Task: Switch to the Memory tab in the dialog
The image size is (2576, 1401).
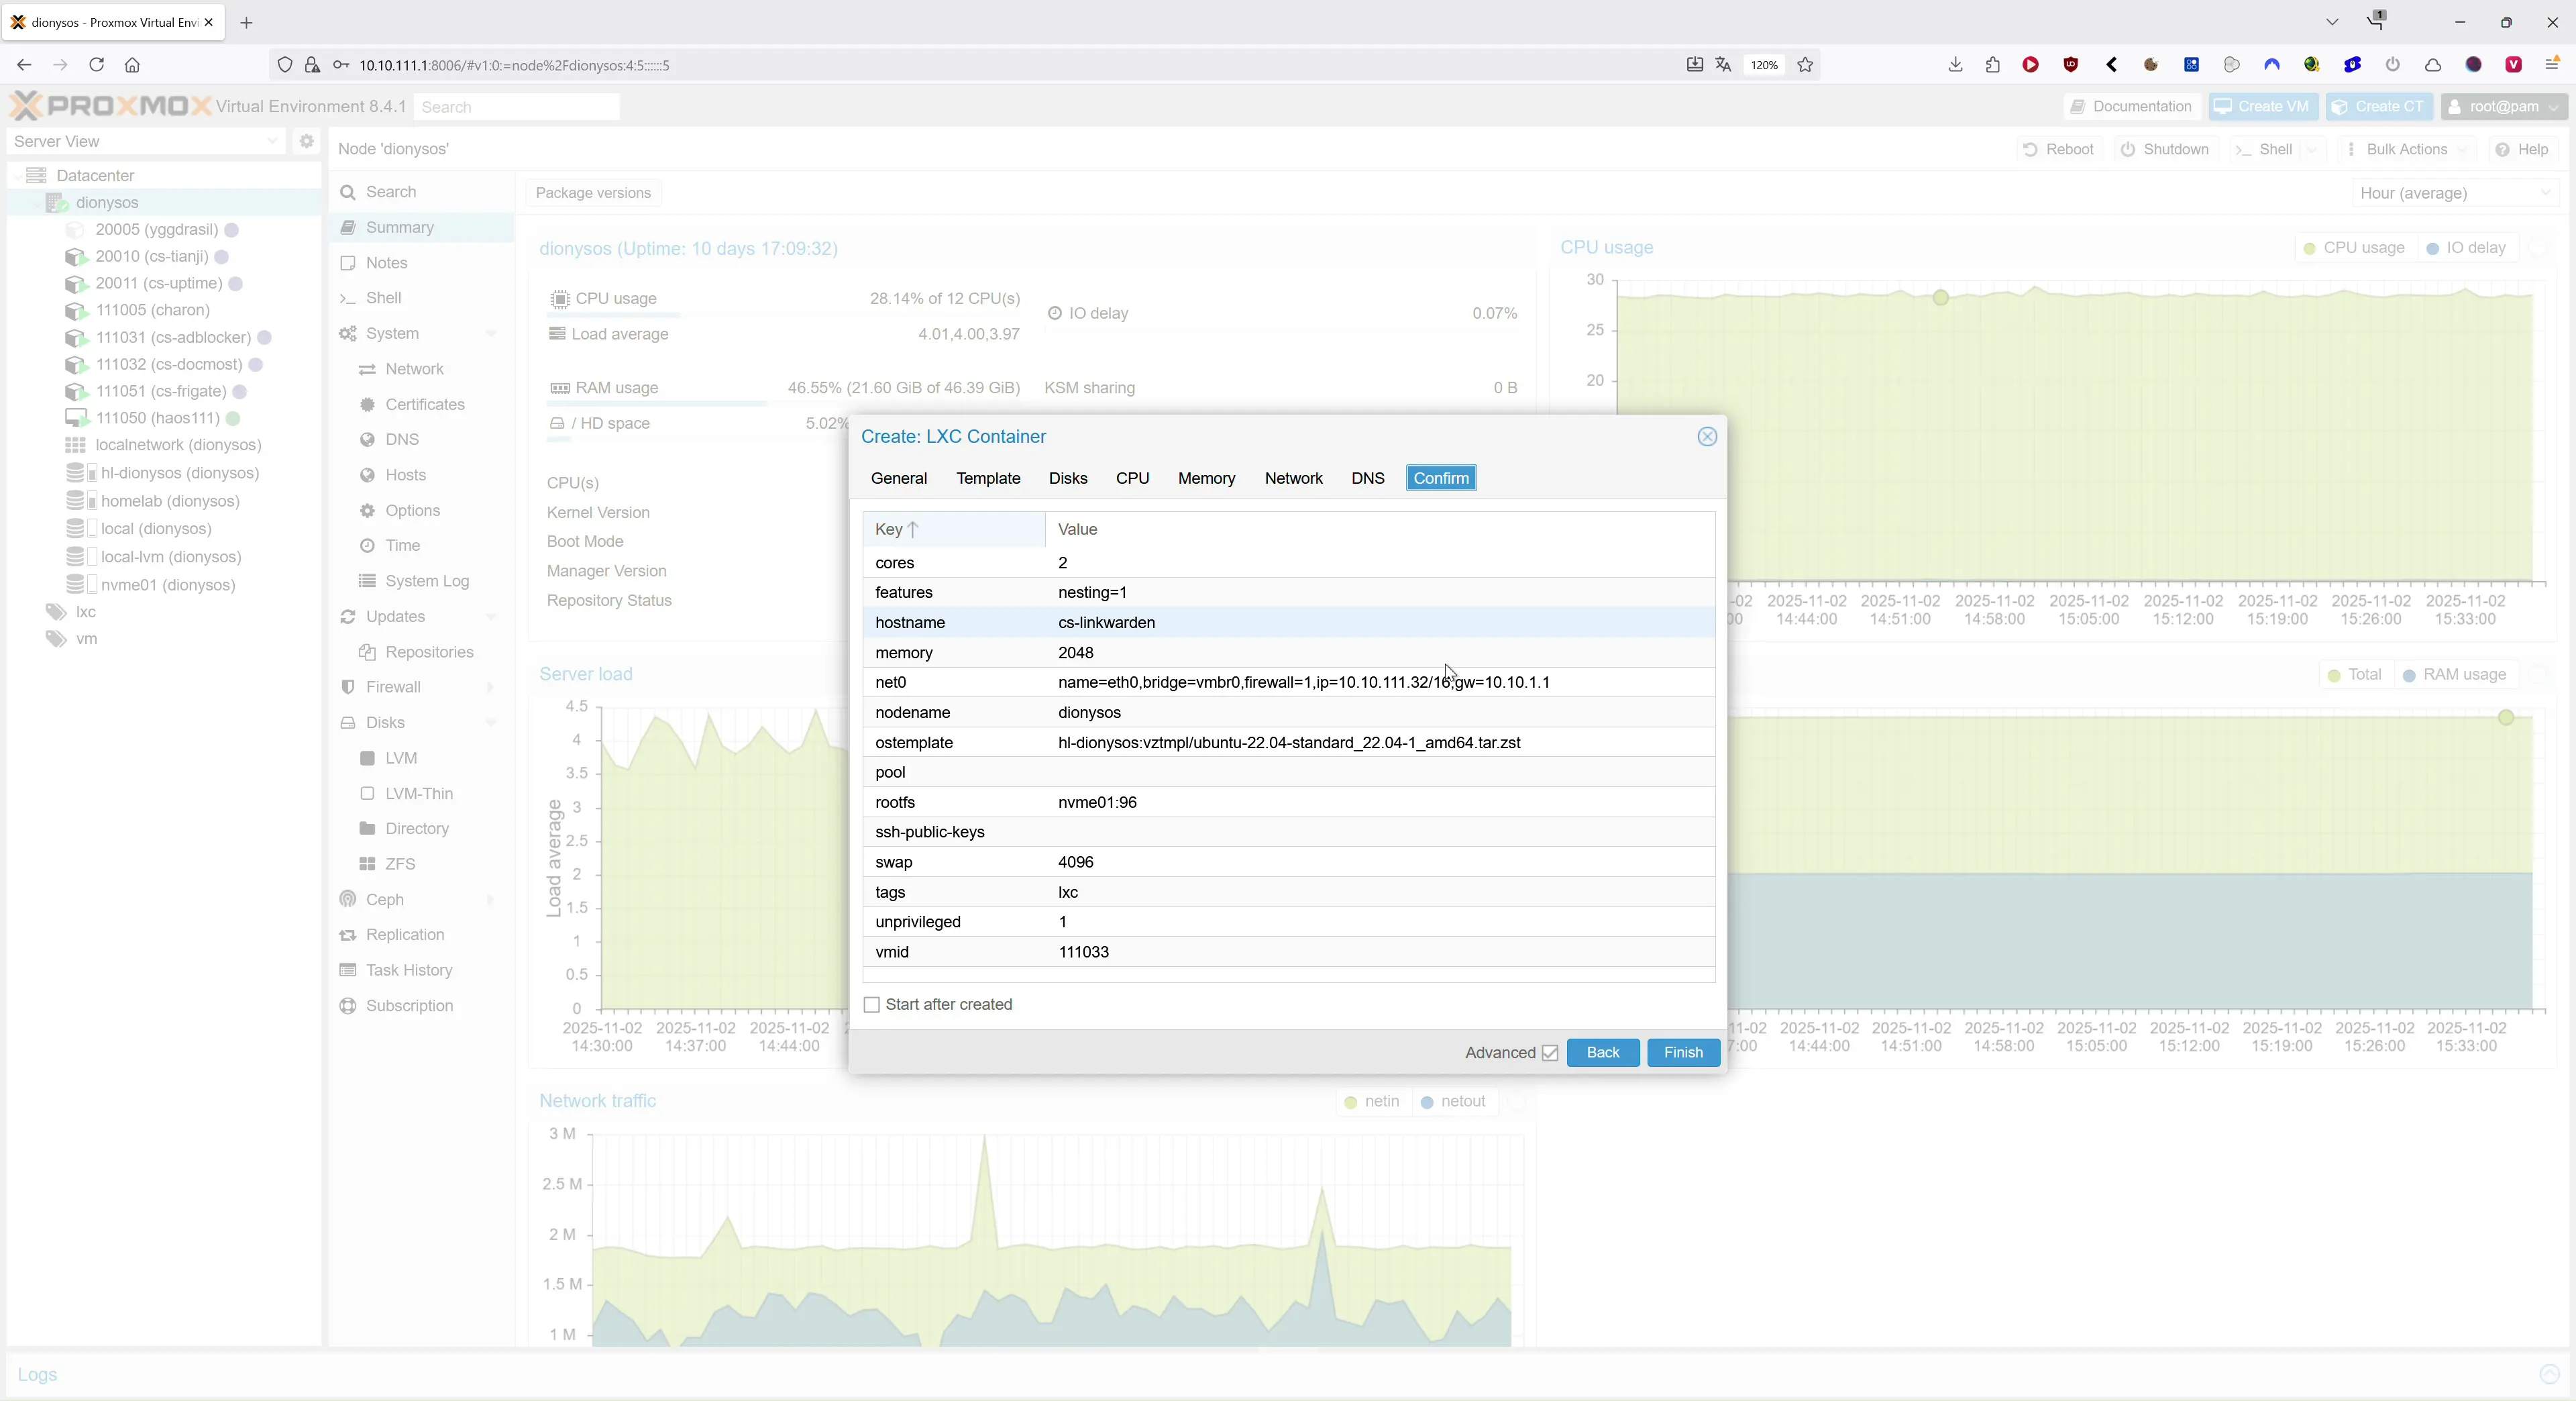Action: [x=1206, y=478]
